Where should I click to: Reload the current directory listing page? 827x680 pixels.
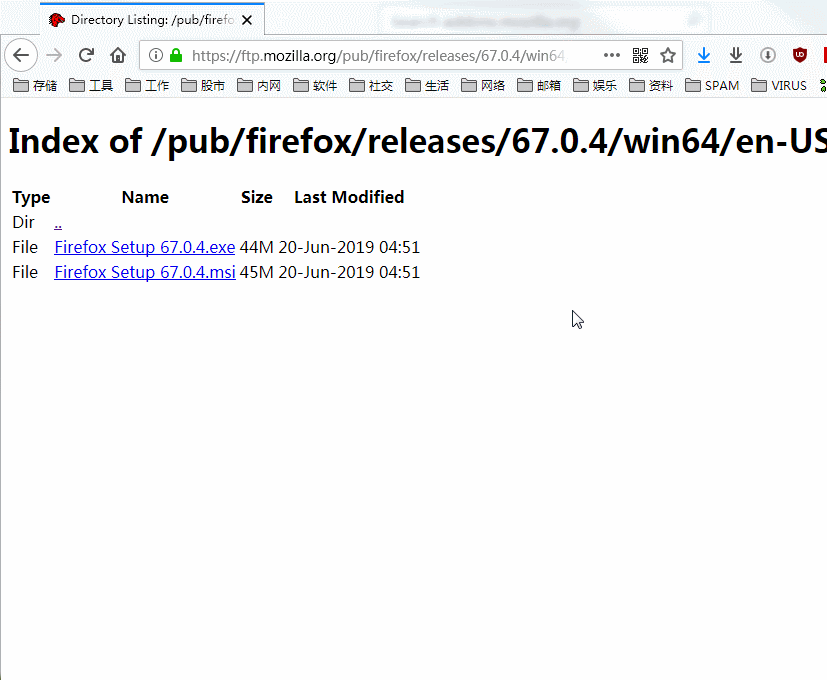tap(86, 55)
